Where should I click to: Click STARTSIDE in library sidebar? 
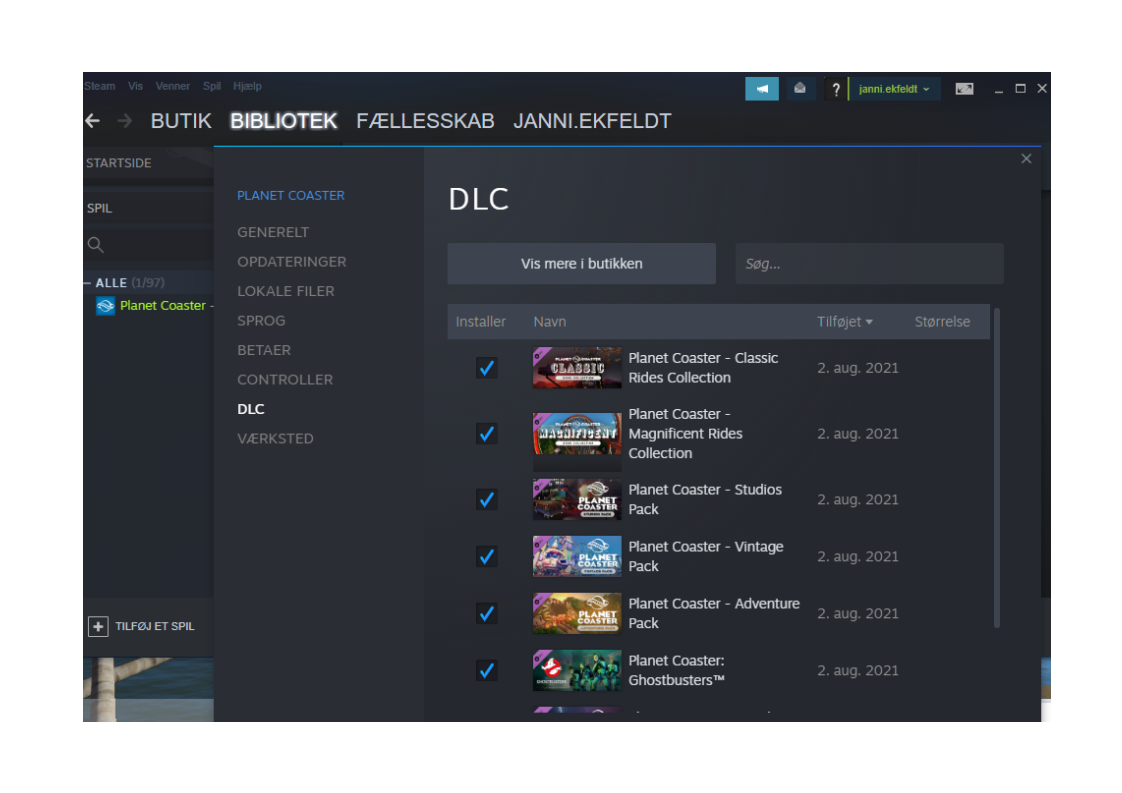click(119, 163)
